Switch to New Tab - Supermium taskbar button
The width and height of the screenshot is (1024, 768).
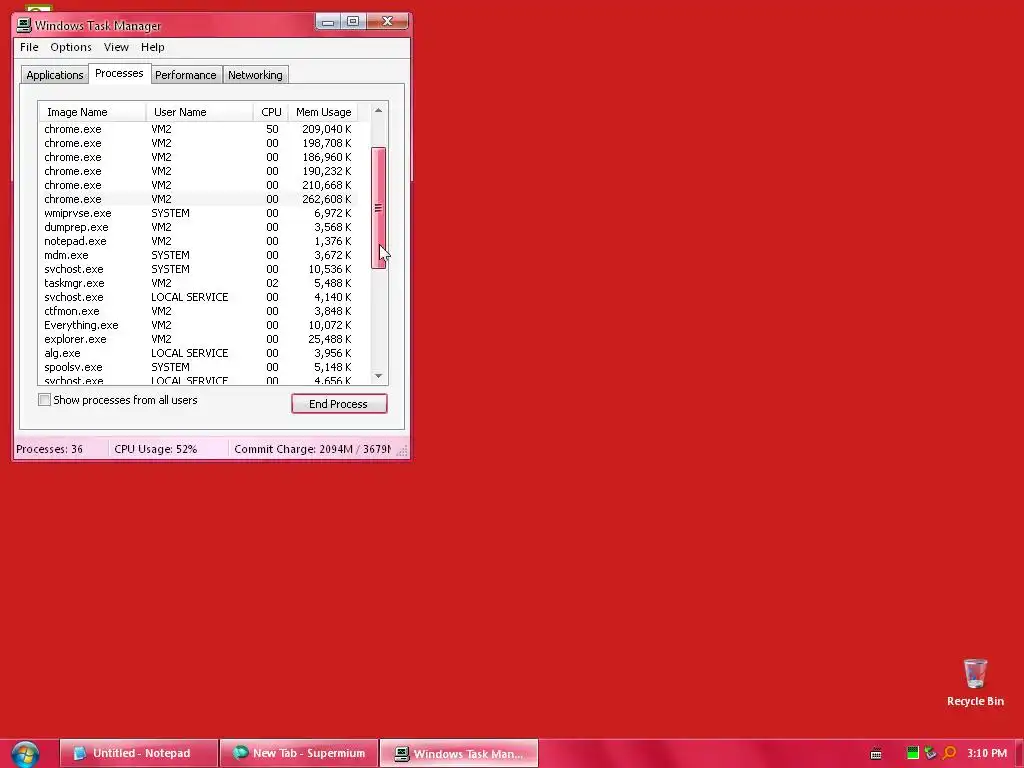299,754
